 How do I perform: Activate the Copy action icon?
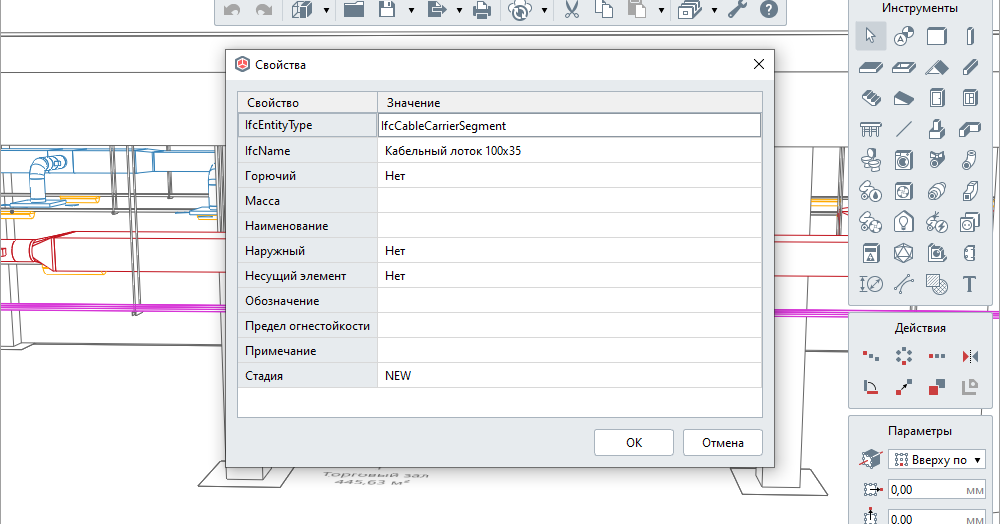tap(937, 387)
